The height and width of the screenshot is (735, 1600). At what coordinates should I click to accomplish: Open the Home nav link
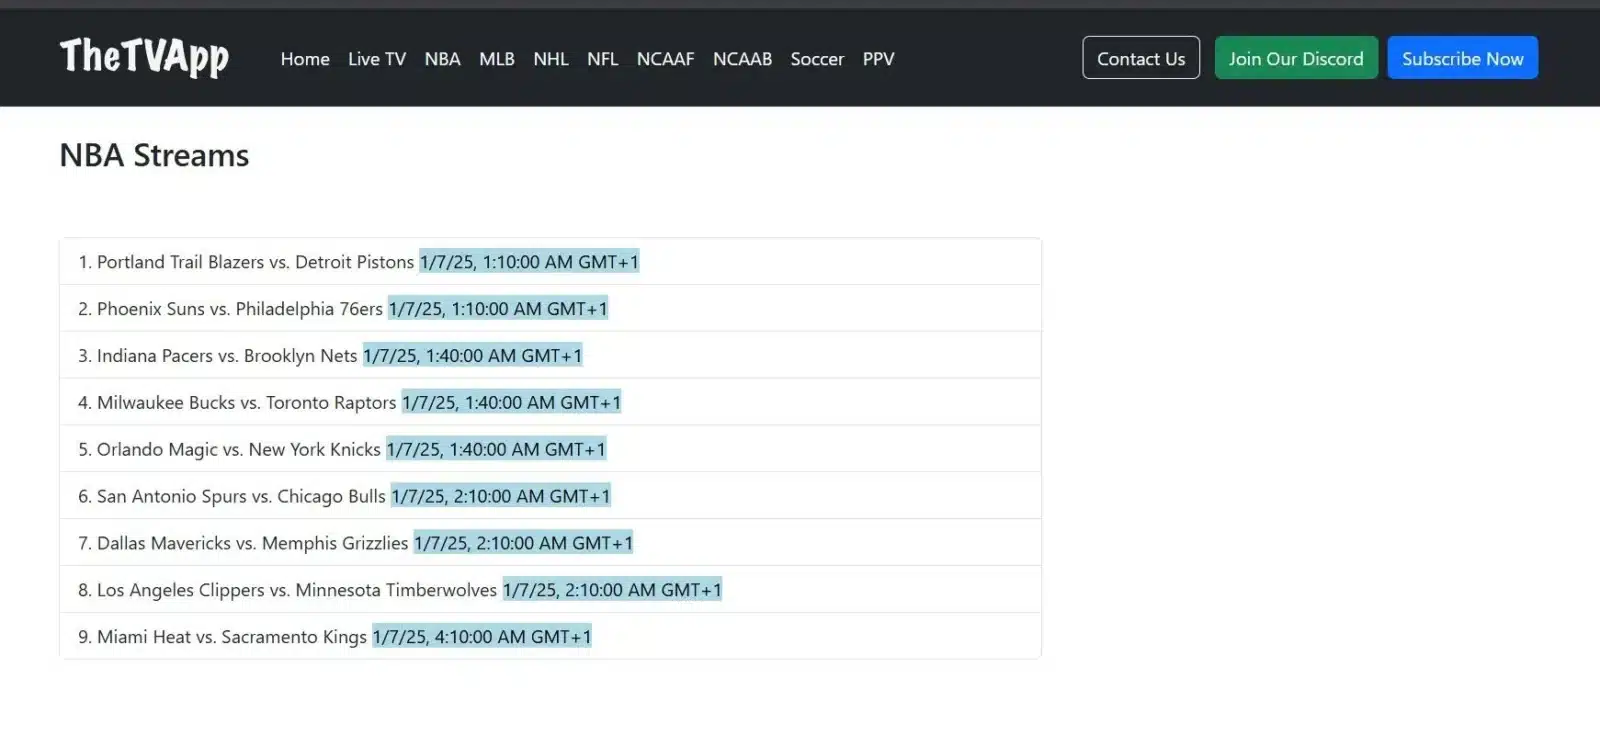305,59
